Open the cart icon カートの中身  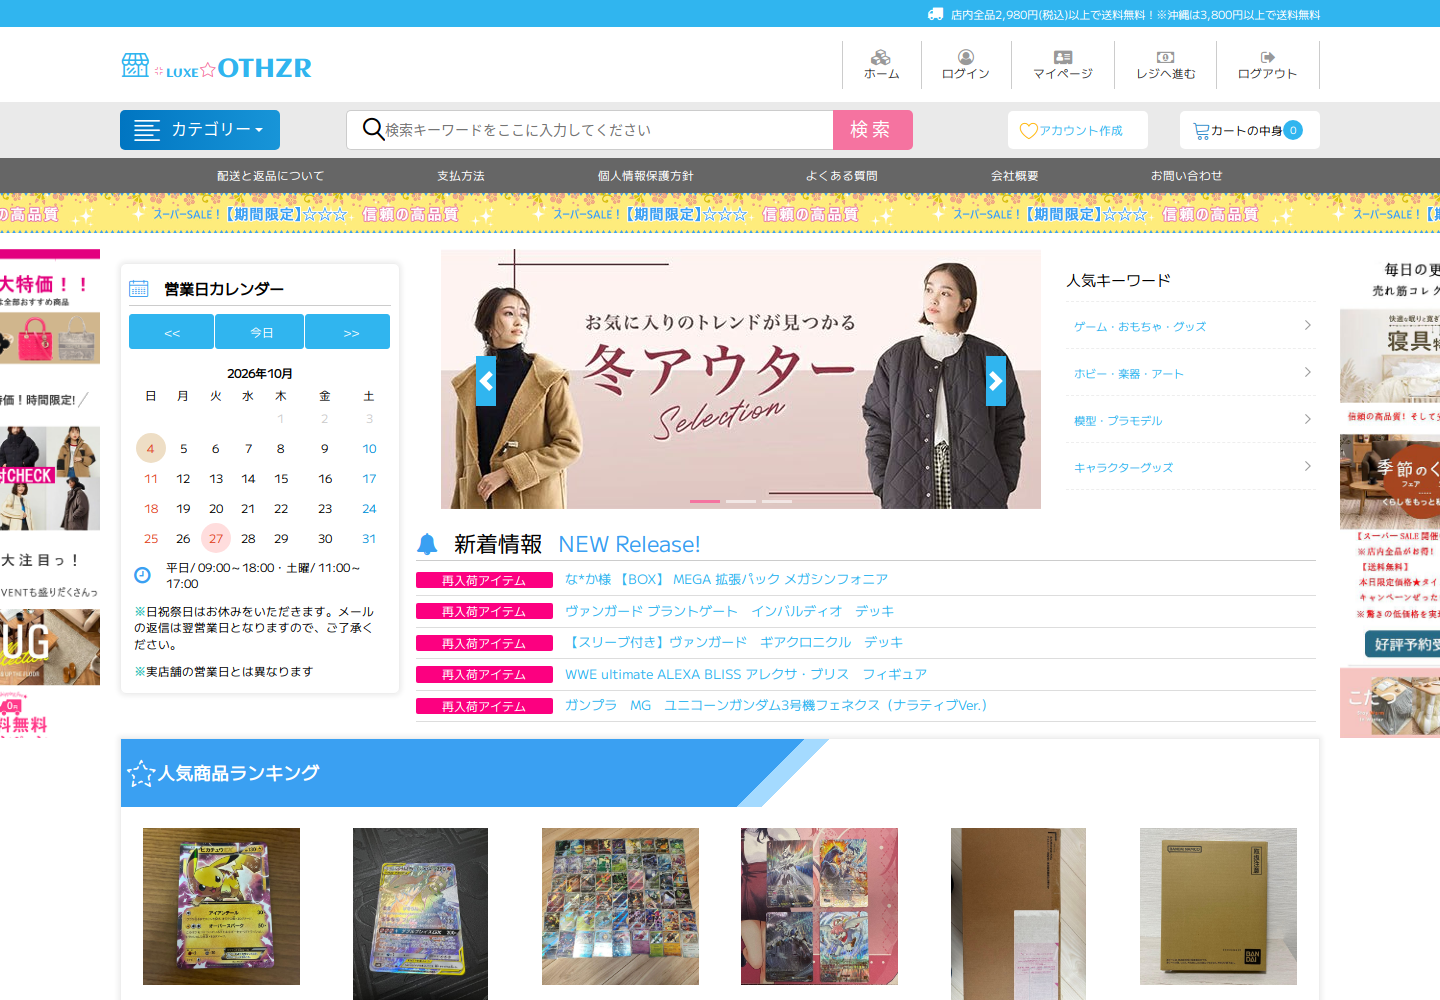(1201, 131)
